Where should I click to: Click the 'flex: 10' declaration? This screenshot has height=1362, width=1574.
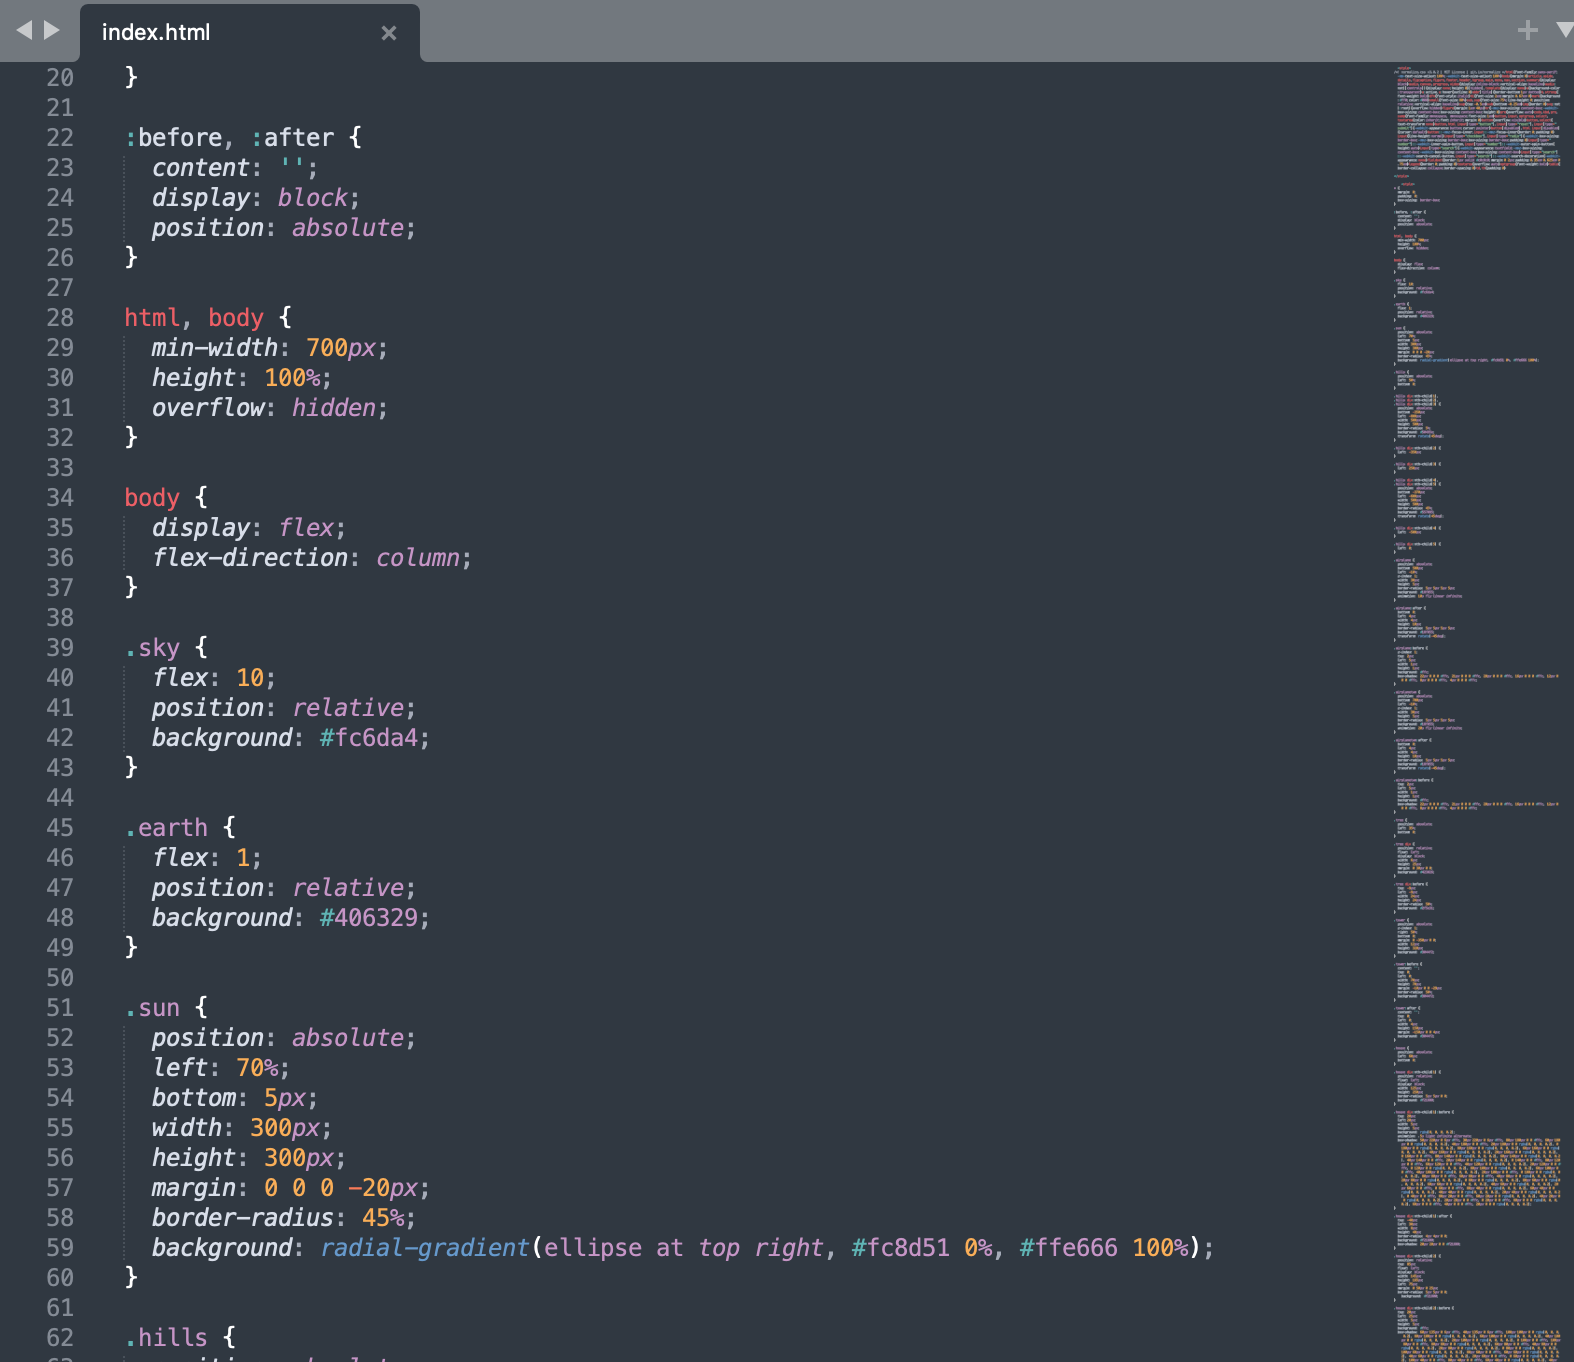pos(208,678)
